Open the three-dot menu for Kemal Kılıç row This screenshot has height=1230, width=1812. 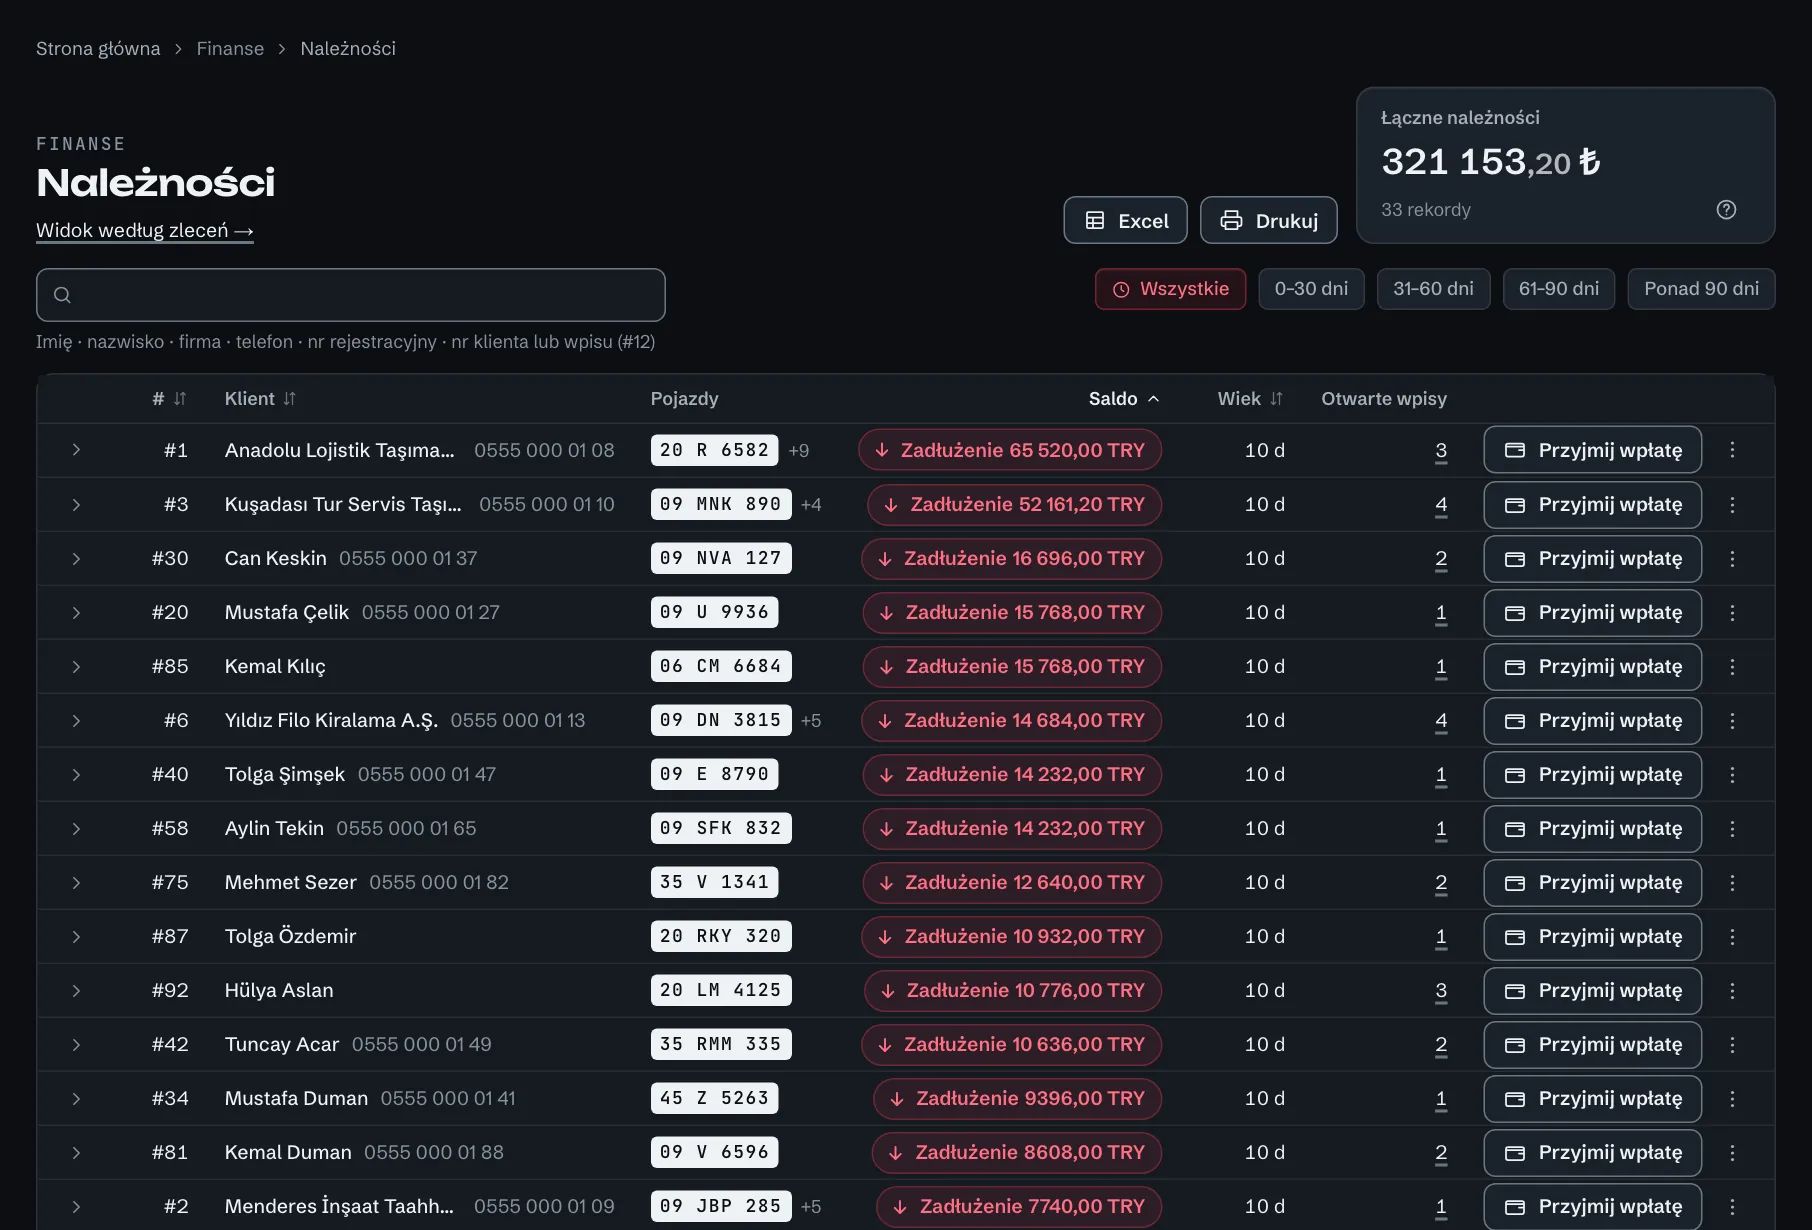click(1733, 666)
